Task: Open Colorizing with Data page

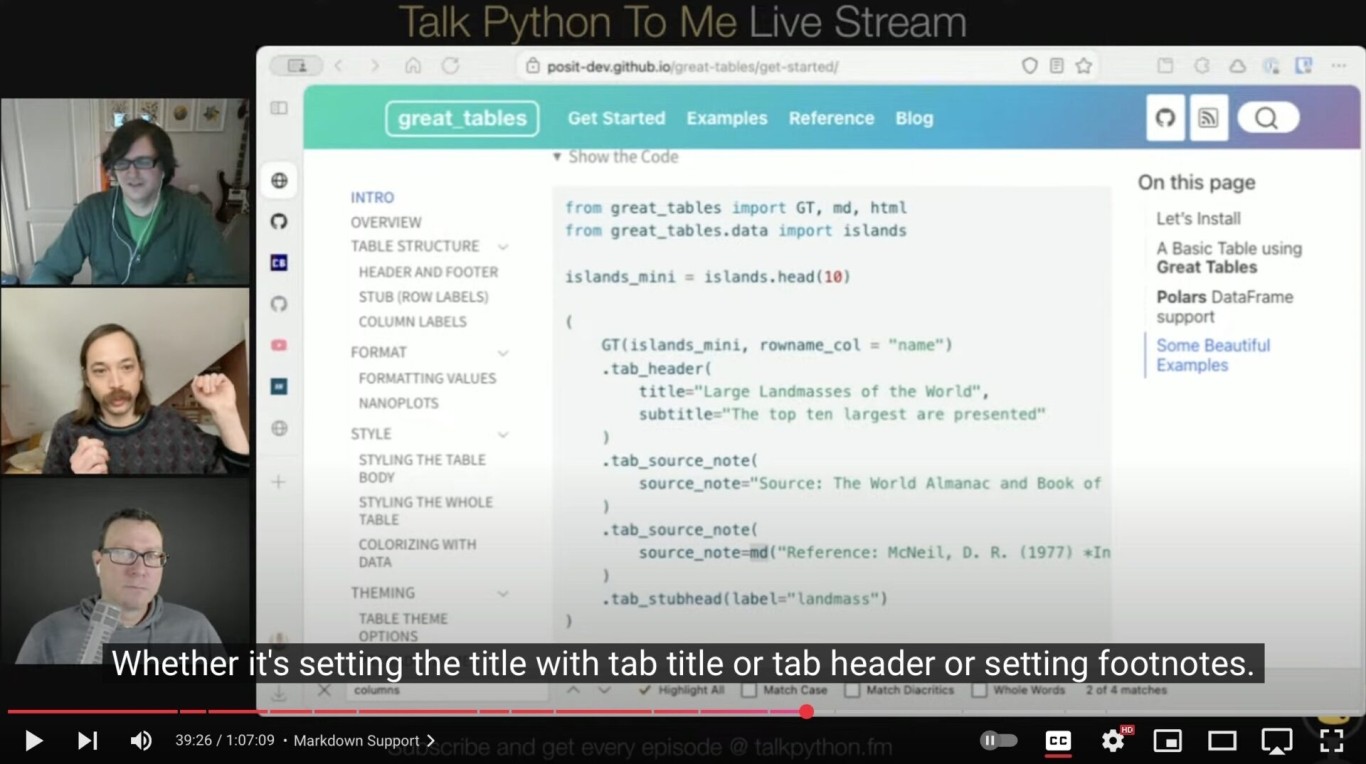Action: tap(417, 553)
